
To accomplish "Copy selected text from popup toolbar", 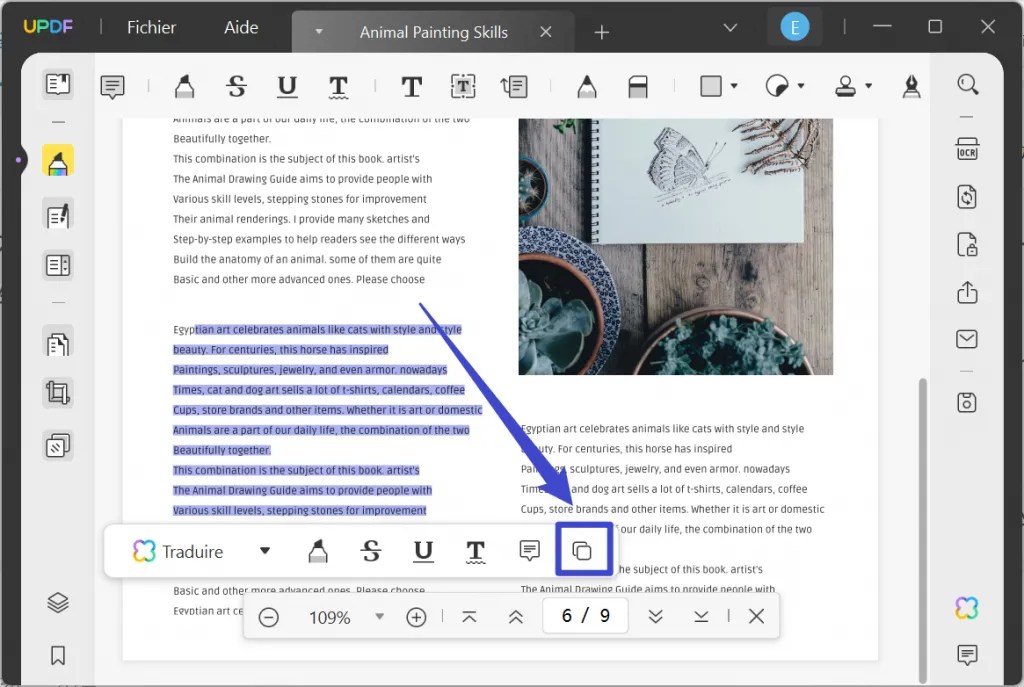I will (582, 551).
